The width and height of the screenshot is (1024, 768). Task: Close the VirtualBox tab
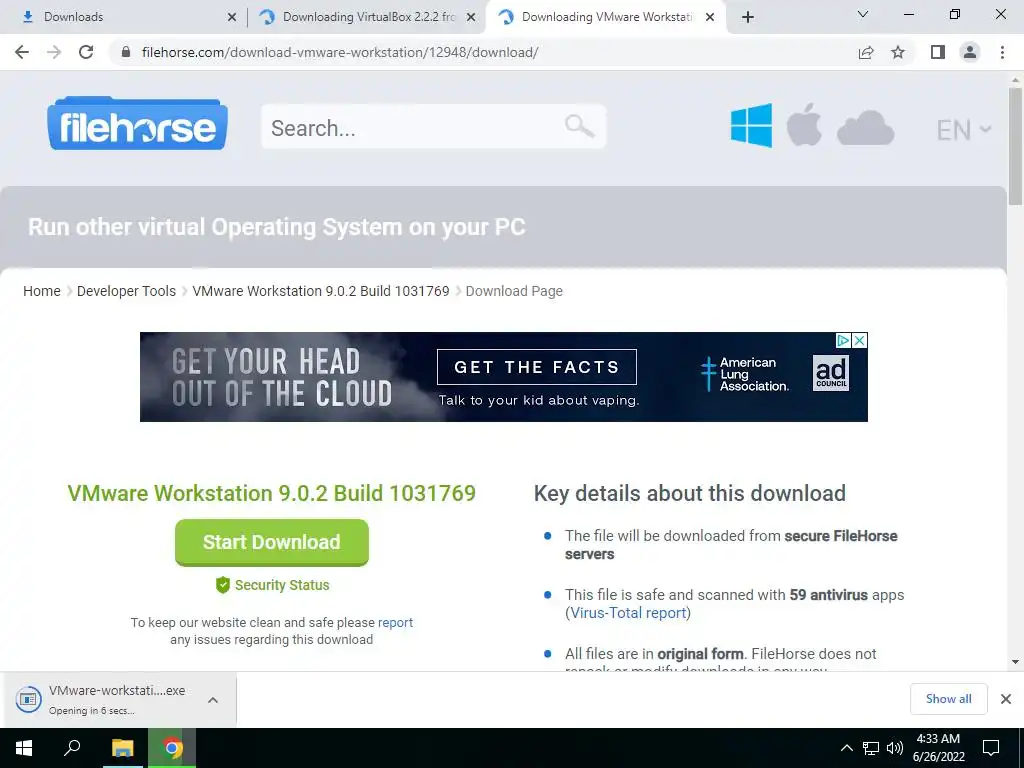pyautogui.click(x=471, y=18)
